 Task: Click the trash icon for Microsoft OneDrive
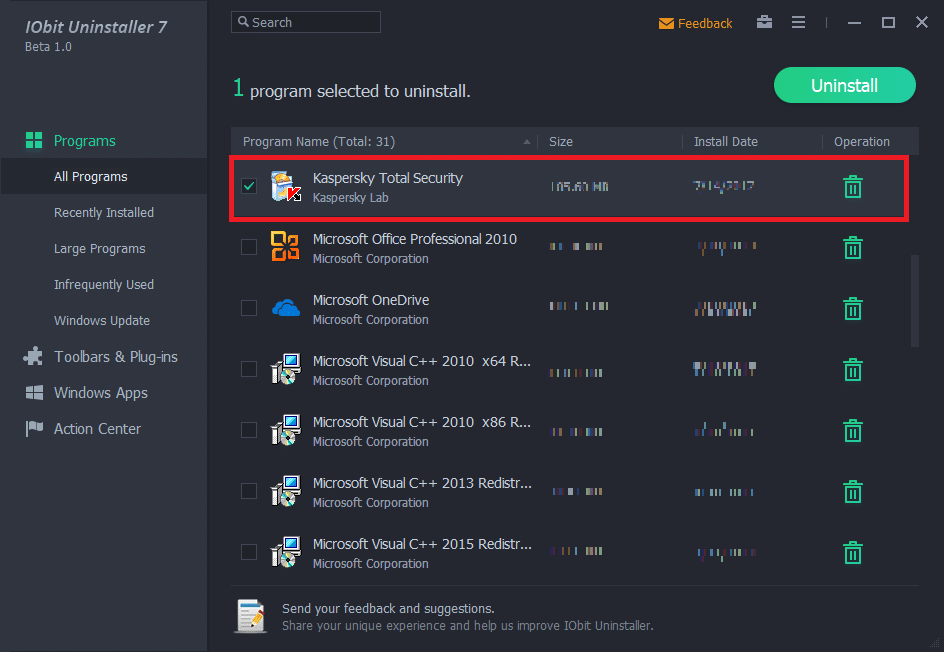point(852,308)
